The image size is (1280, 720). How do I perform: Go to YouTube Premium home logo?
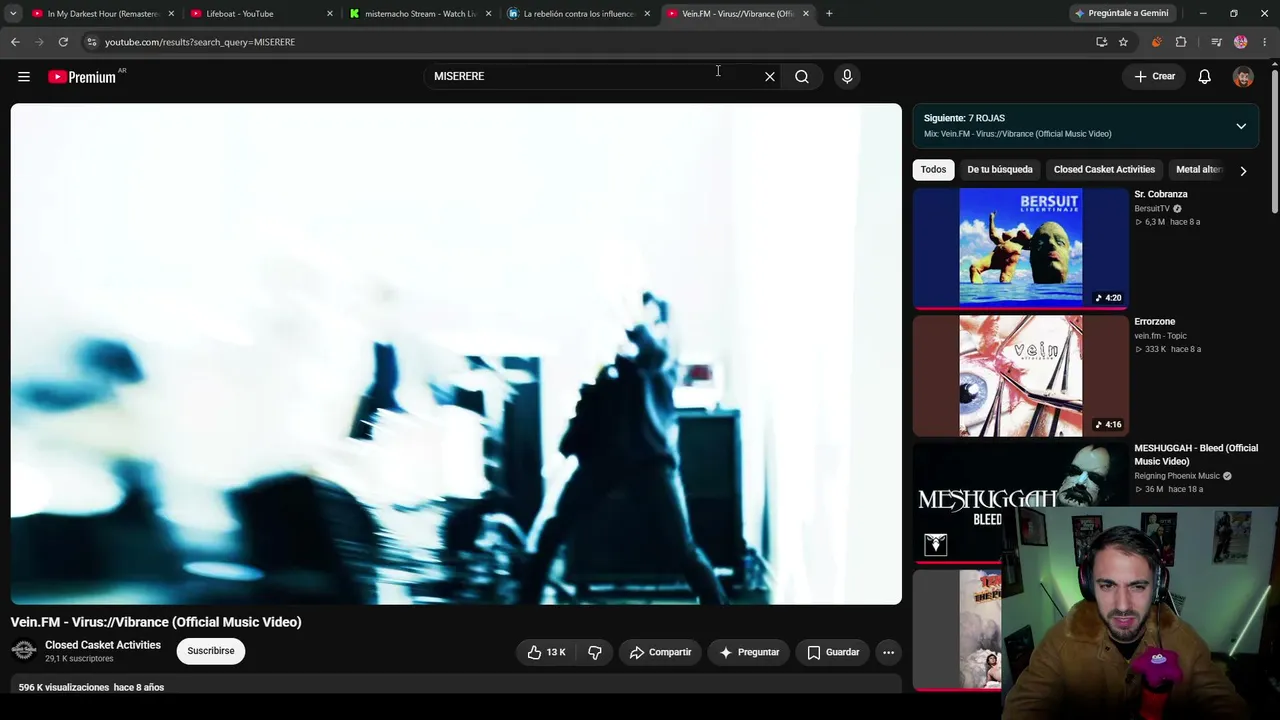(82, 77)
